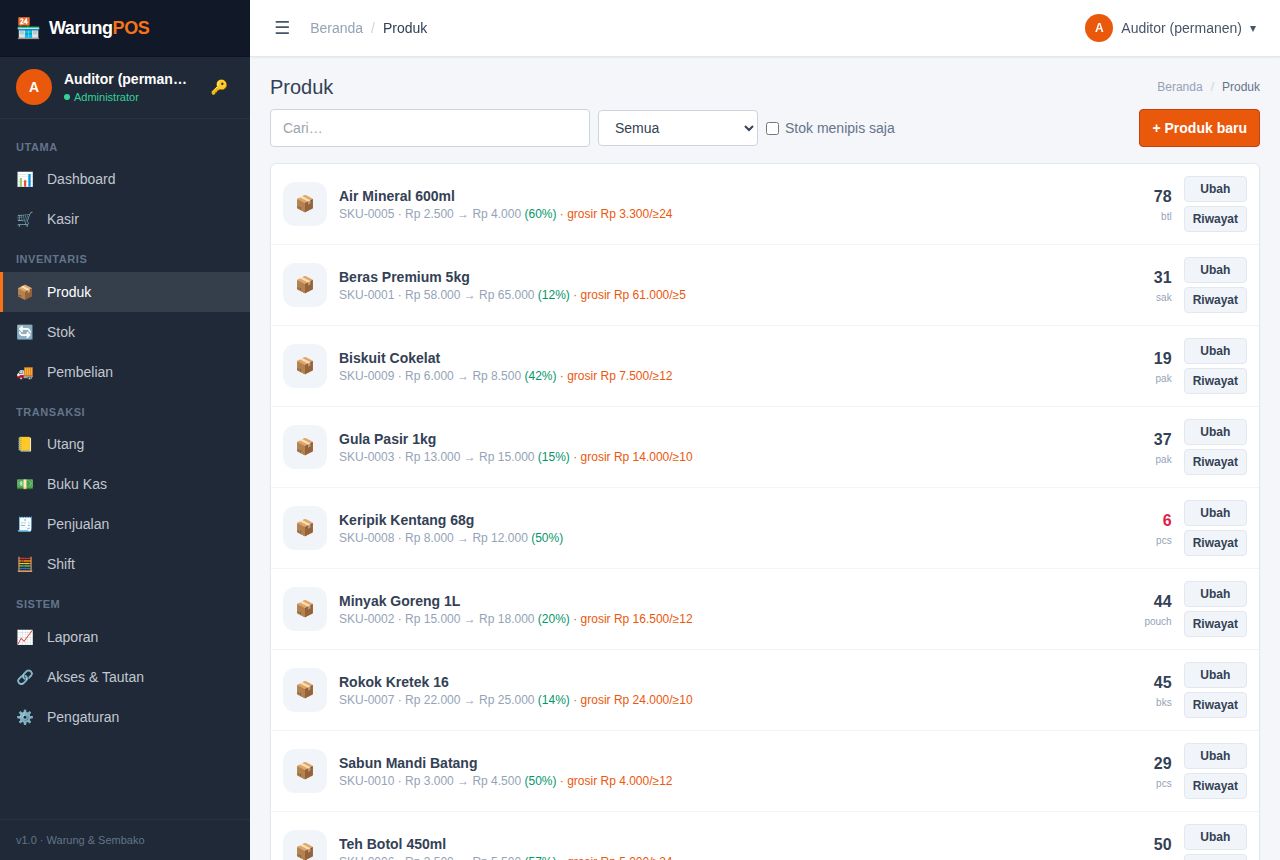Click Ubah for Beras Premium 5kg
The width and height of the screenshot is (1280, 860).
[x=1215, y=270]
